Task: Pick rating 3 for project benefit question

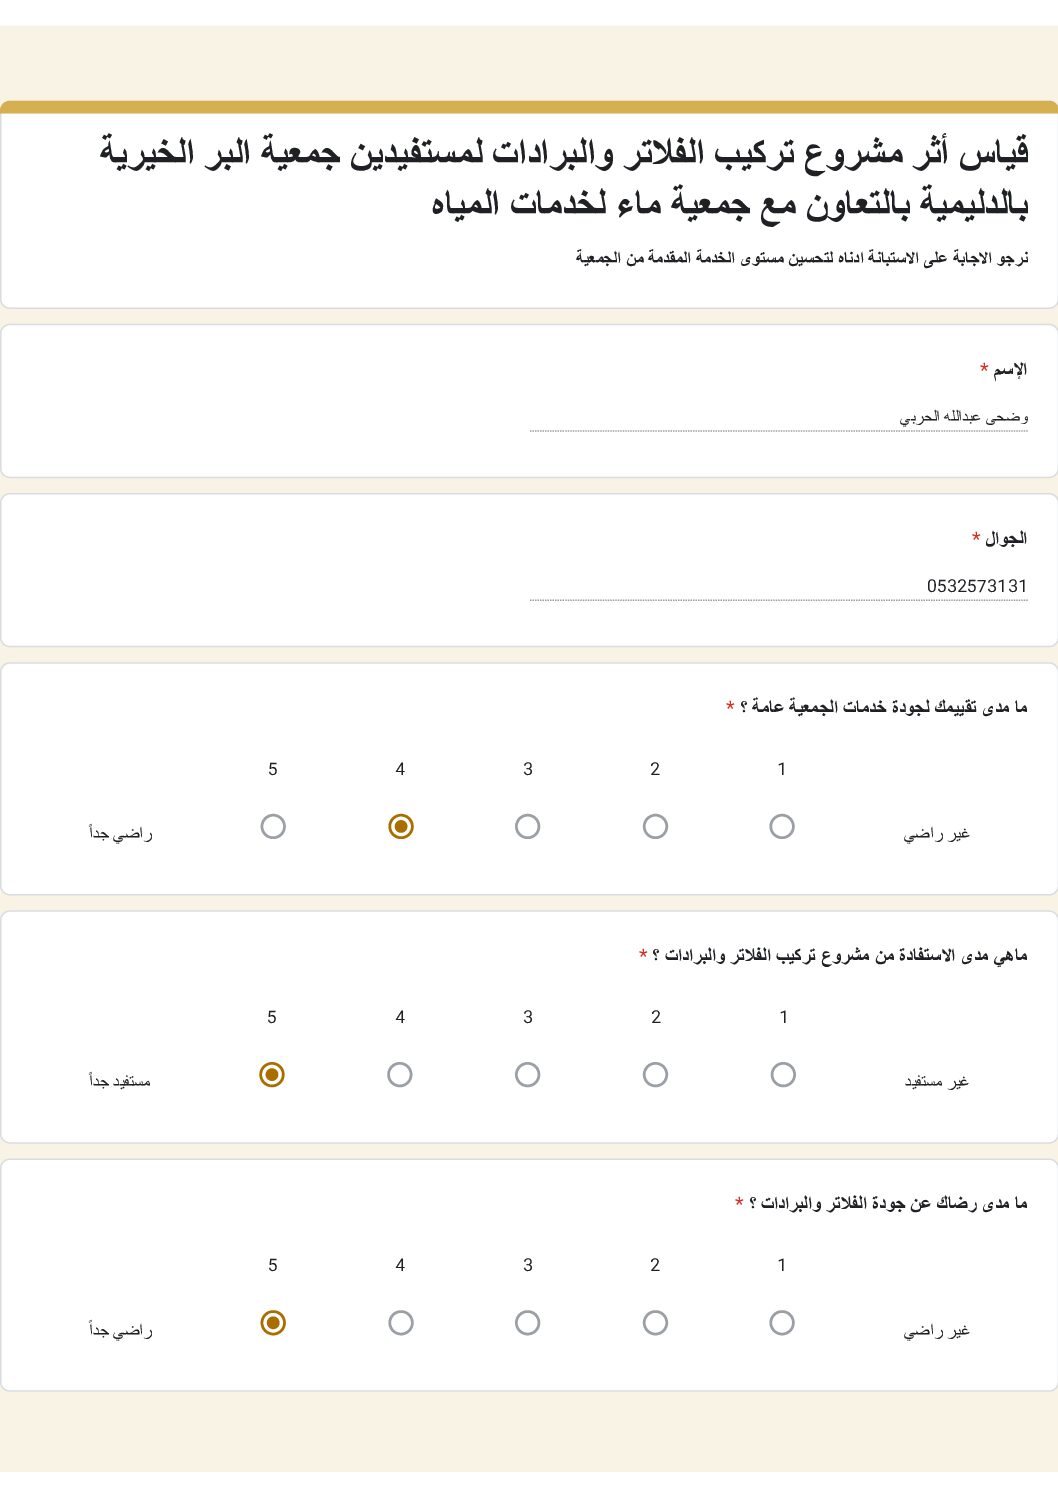Action: coord(528,1075)
